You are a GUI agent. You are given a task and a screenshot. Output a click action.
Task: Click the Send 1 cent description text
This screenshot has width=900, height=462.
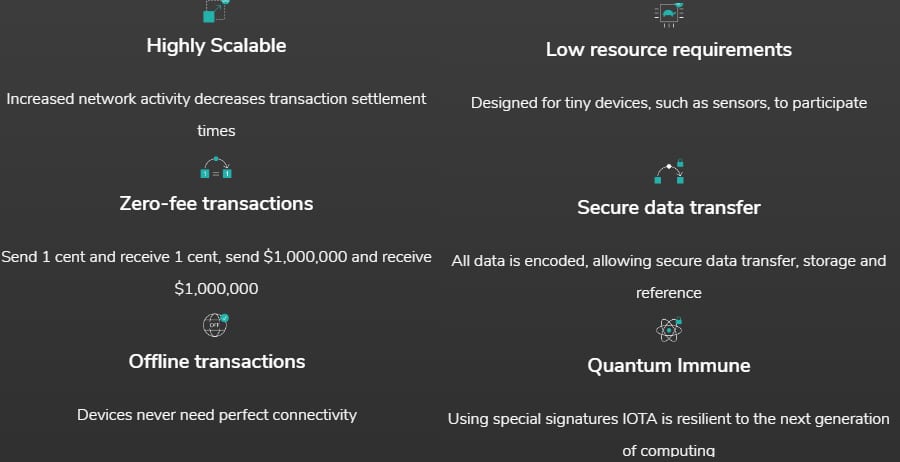click(x=216, y=257)
